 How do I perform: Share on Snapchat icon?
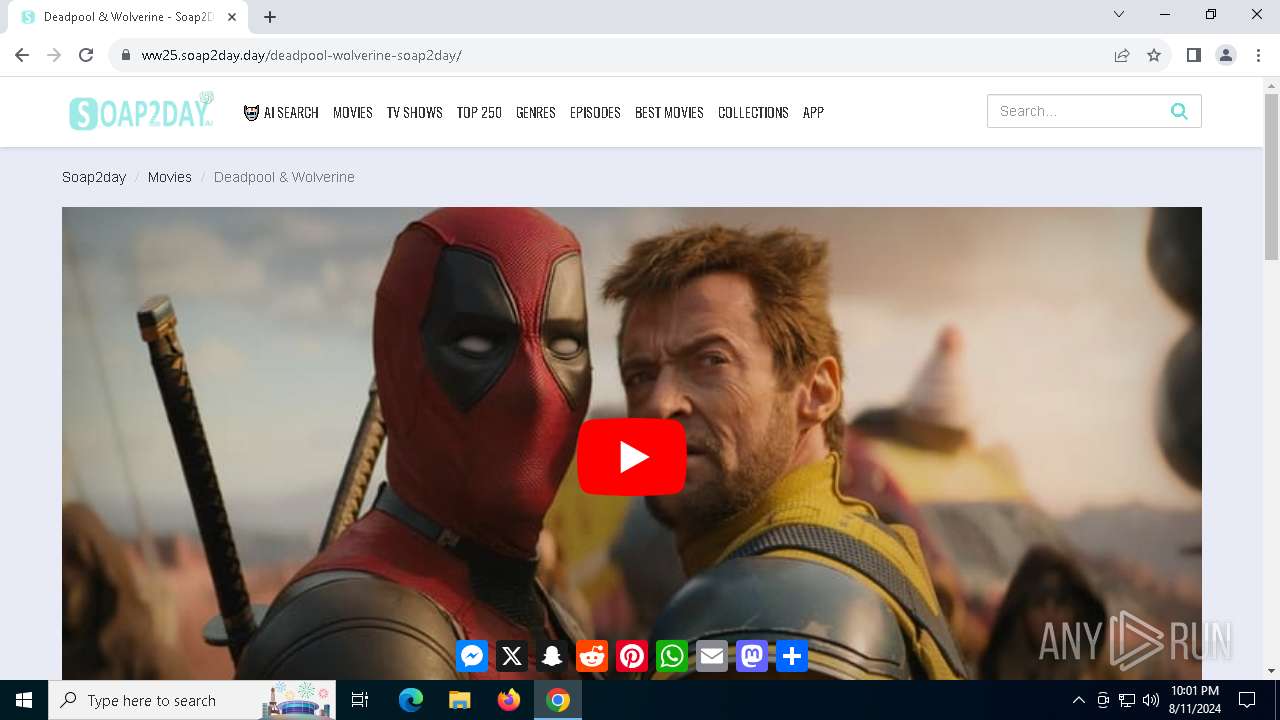(x=552, y=656)
